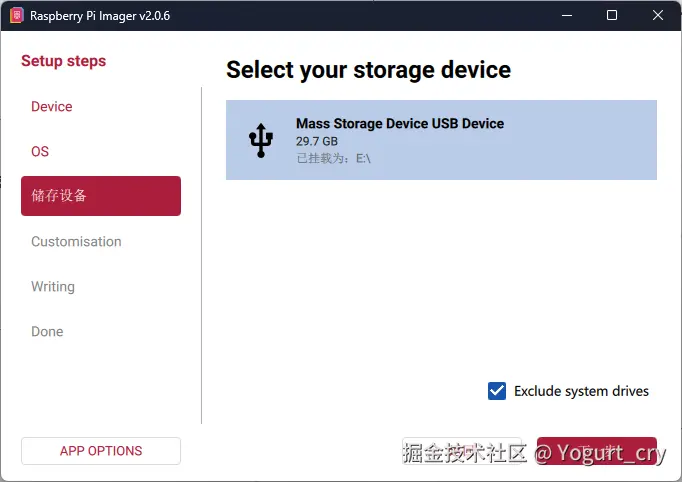Click the Raspberry Pi Imager logo icon
682x482 pixels.
pyautogui.click(x=16, y=16)
